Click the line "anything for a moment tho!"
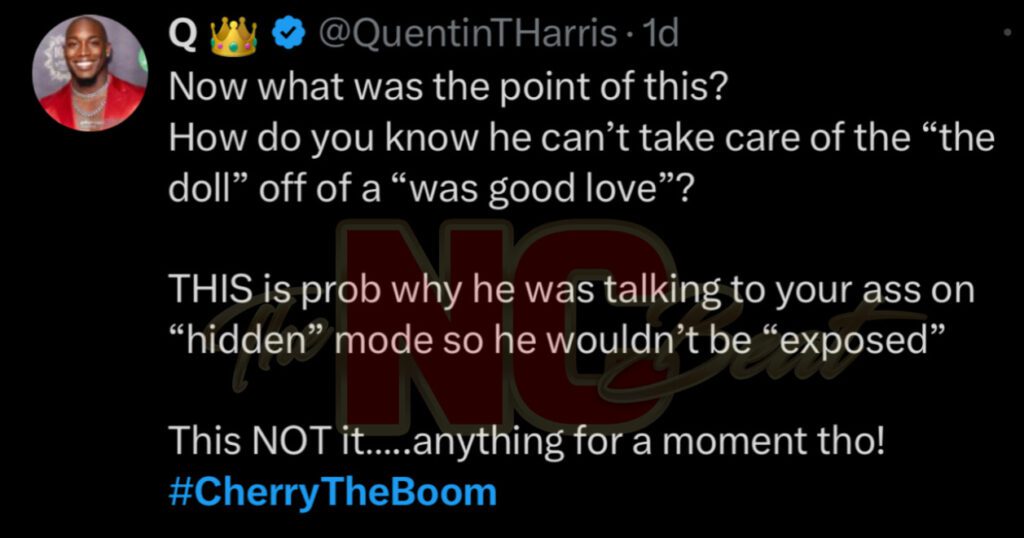Screen dimensions: 1024x538 pos(647,441)
